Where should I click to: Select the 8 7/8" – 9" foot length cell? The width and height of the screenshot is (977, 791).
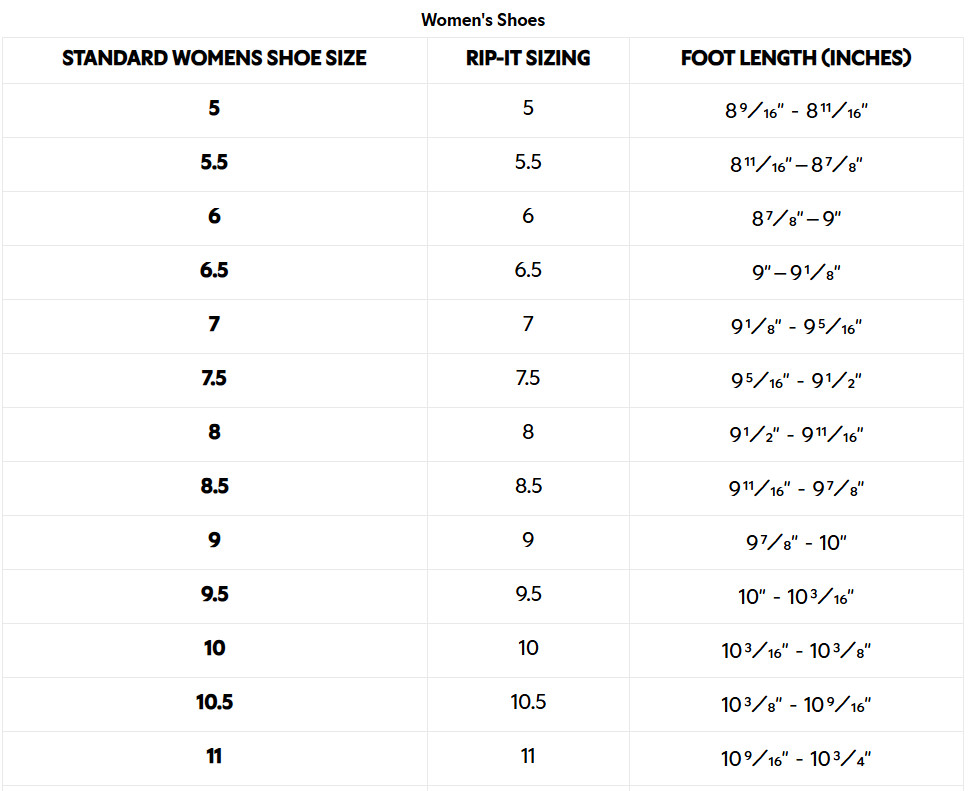tap(796, 219)
